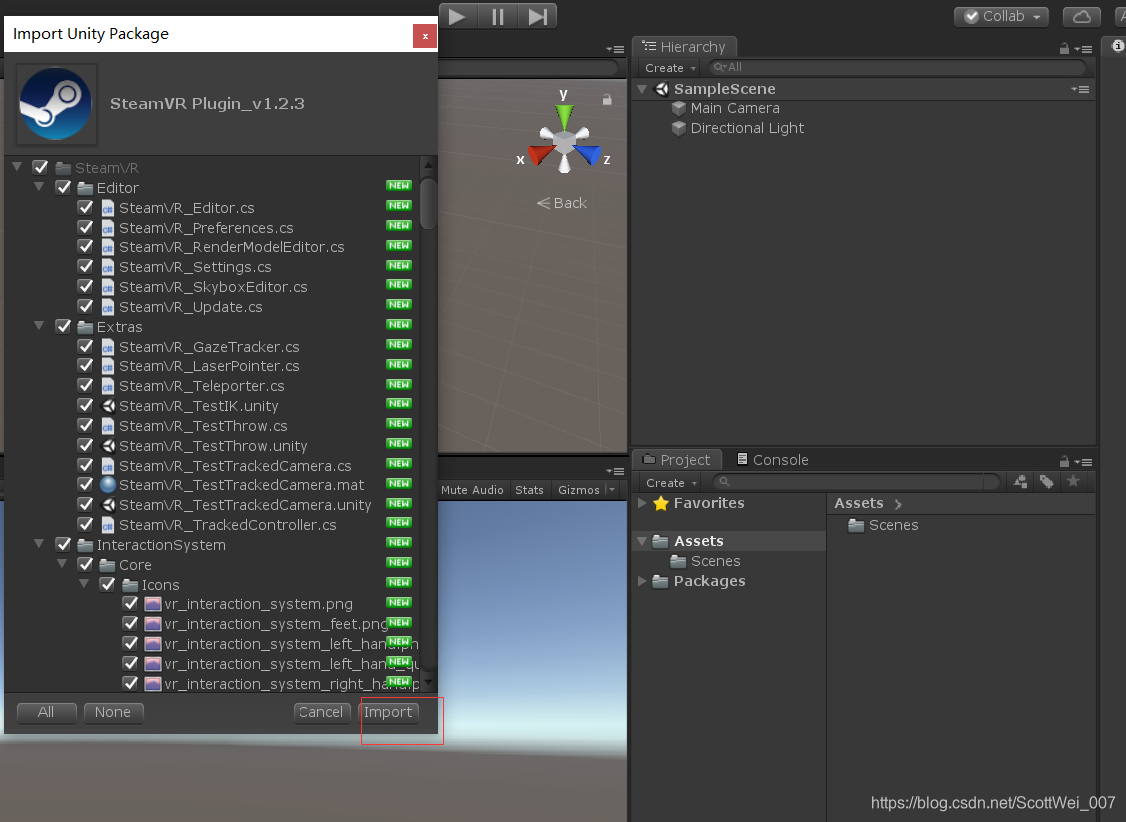
Task: Expand the Packages folder arrow
Action: point(642,581)
